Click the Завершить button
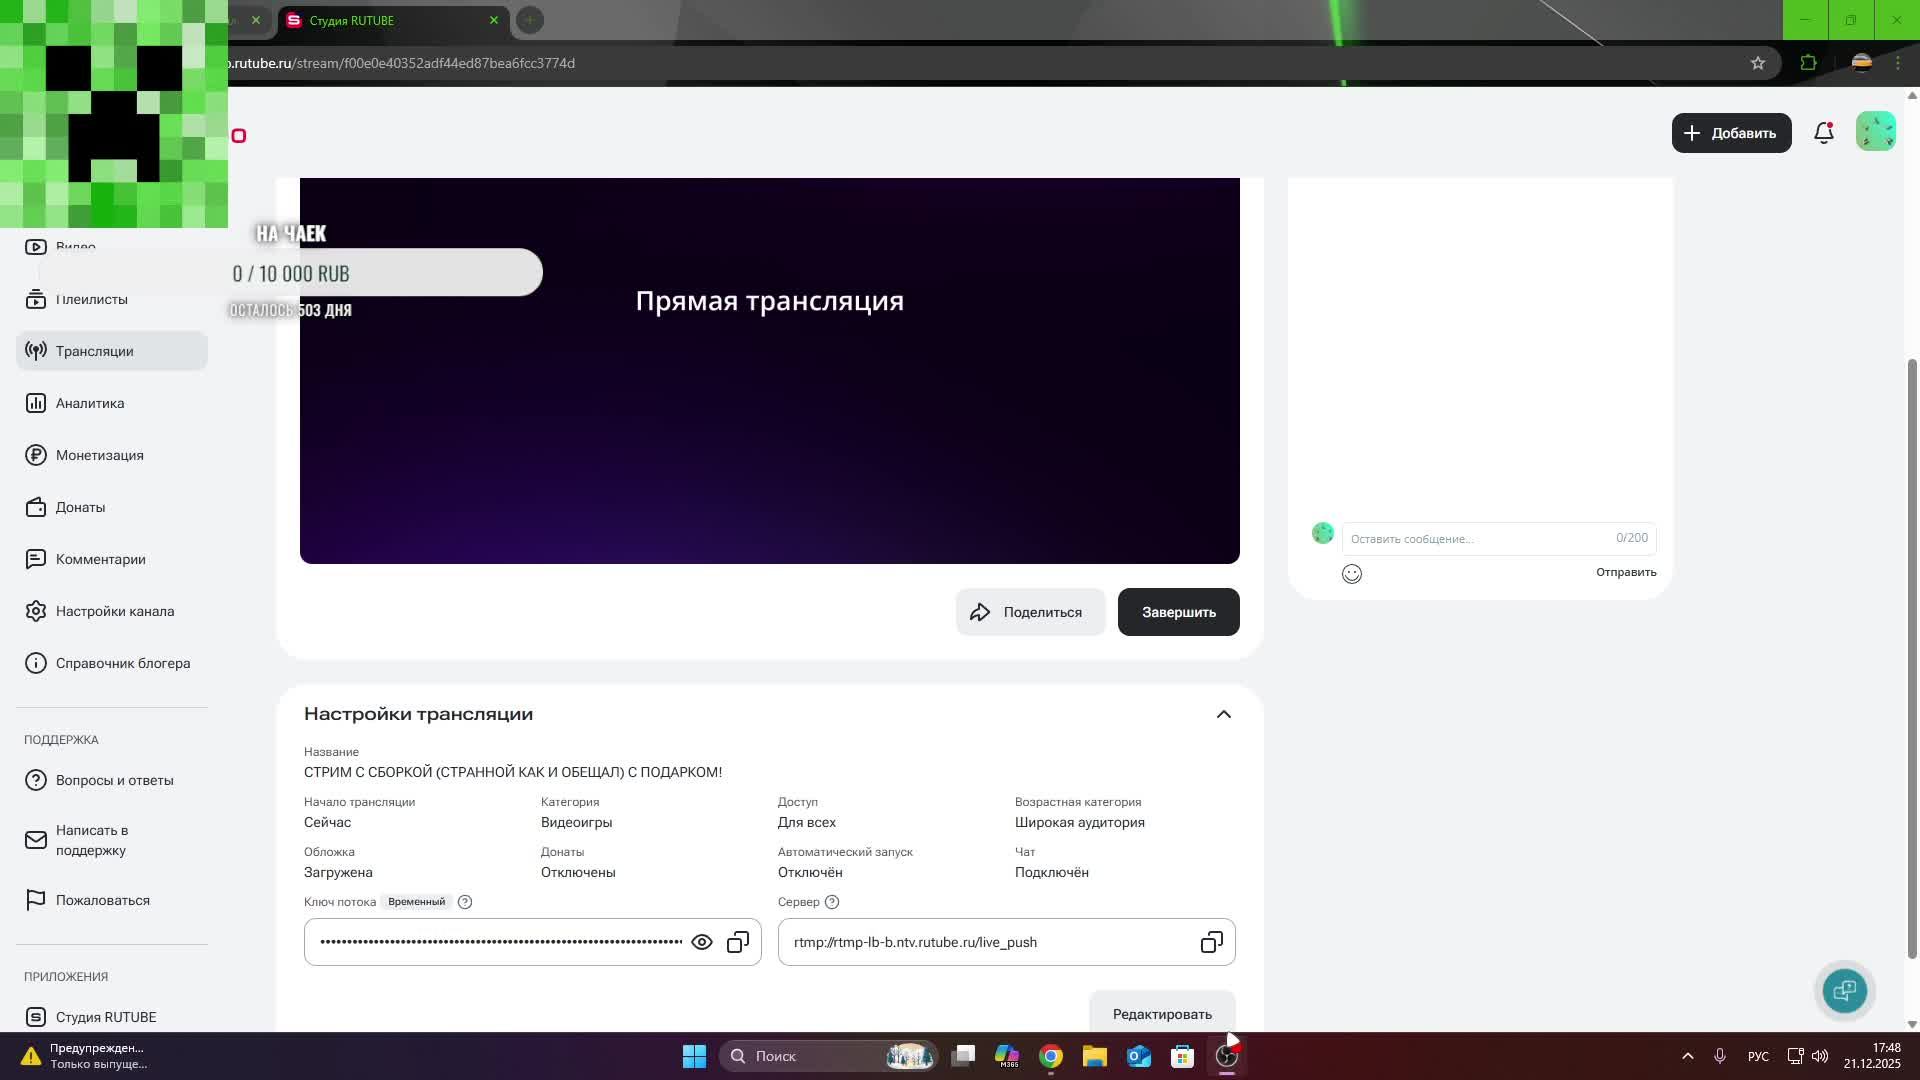The image size is (1920, 1080). [1178, 611]
